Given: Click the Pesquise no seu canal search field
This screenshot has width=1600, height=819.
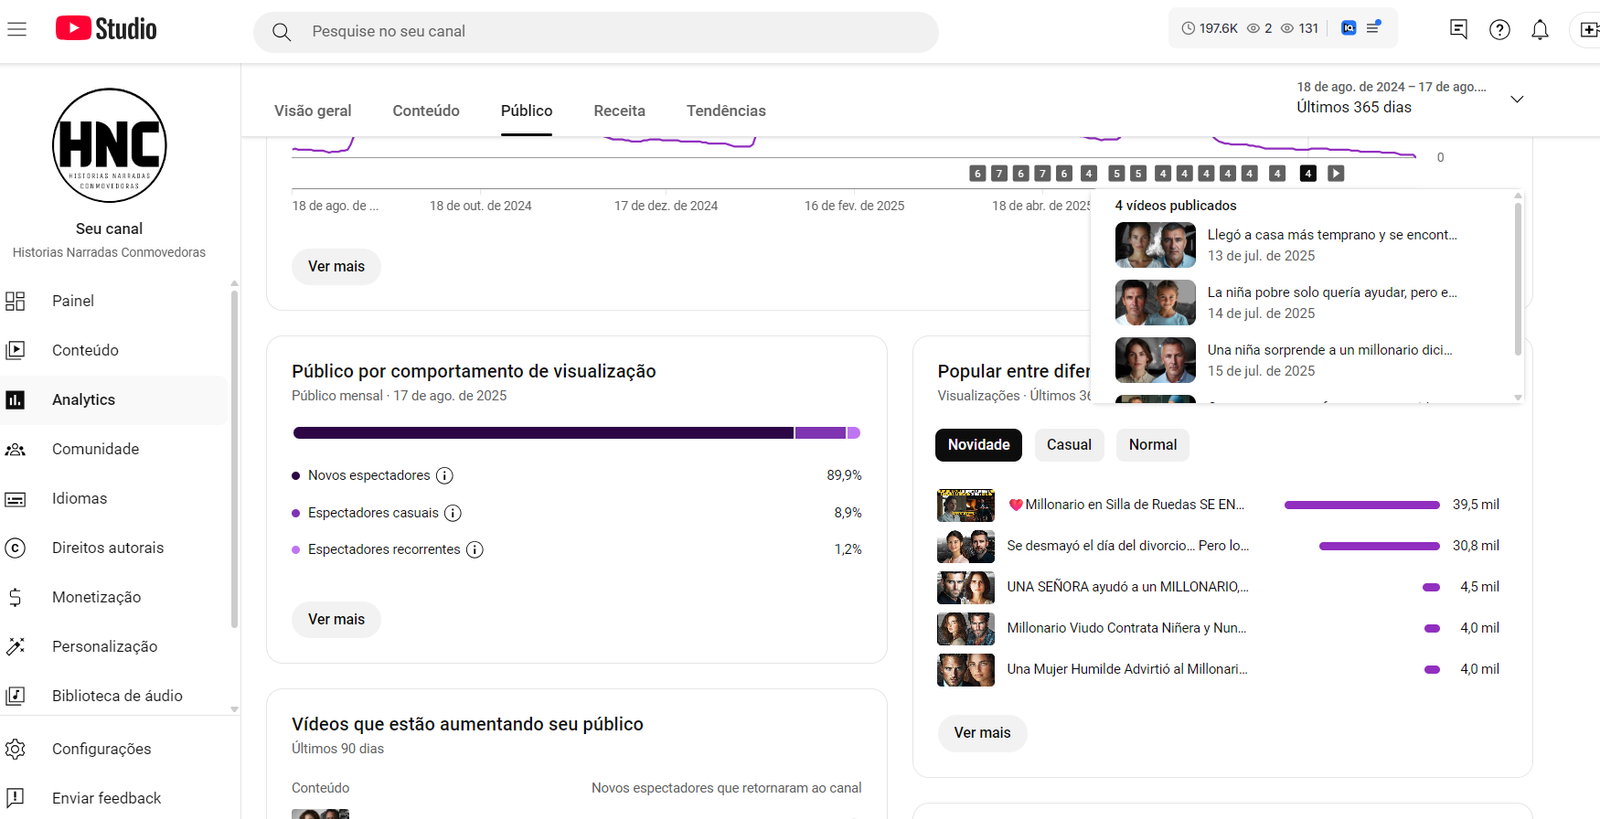Looking at the screenshot, I should pyautogui.click(x=596, y=32).
